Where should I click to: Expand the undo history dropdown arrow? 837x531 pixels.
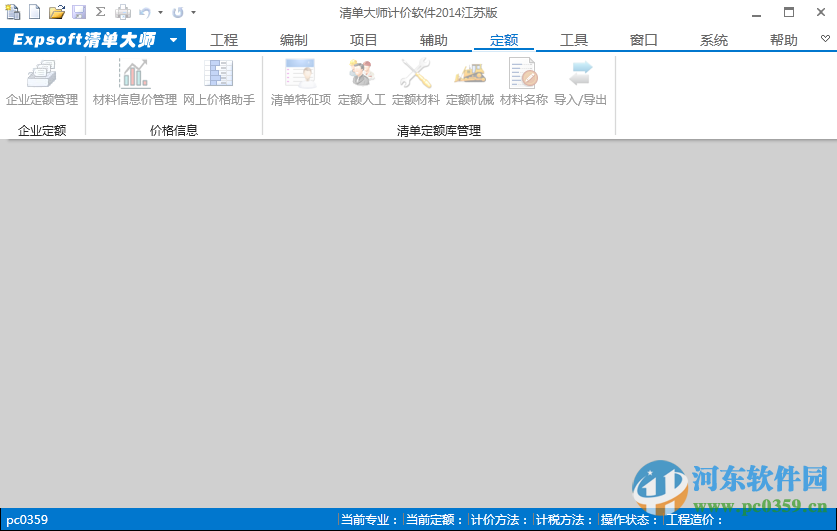pos(160,12)
